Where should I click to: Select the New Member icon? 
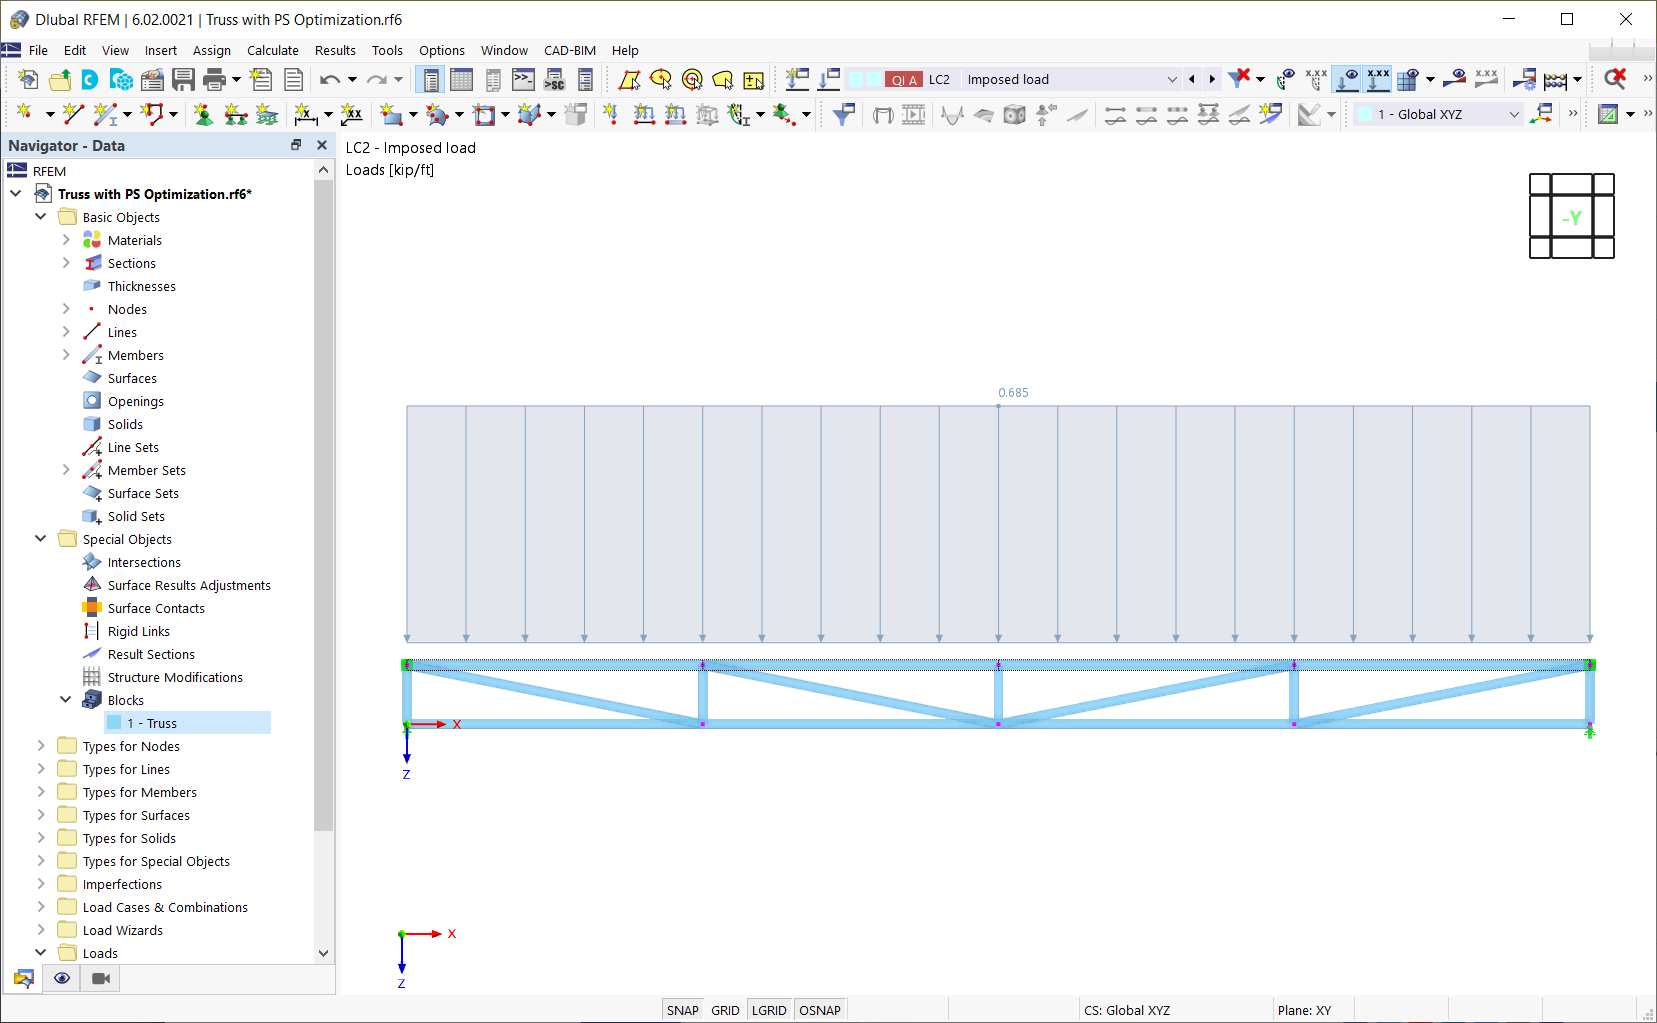point(106,114)
